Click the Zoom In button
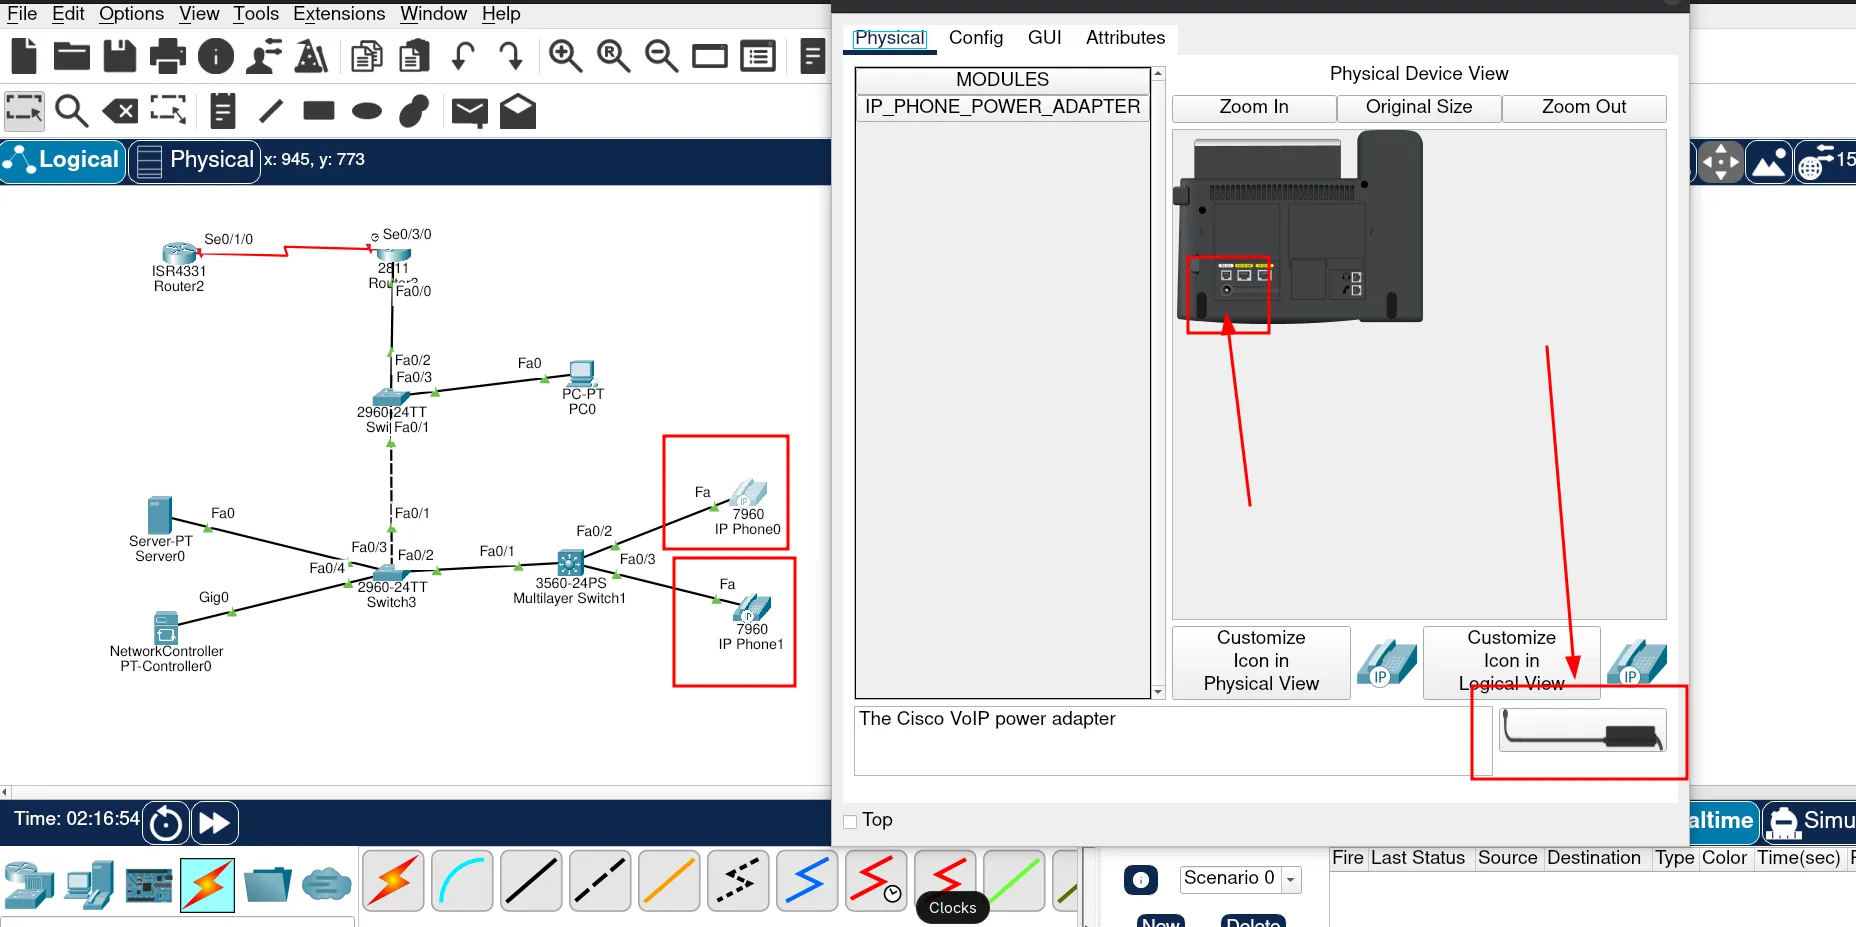Screen dimensions: 1856x927 click(x=1253, y=107)
